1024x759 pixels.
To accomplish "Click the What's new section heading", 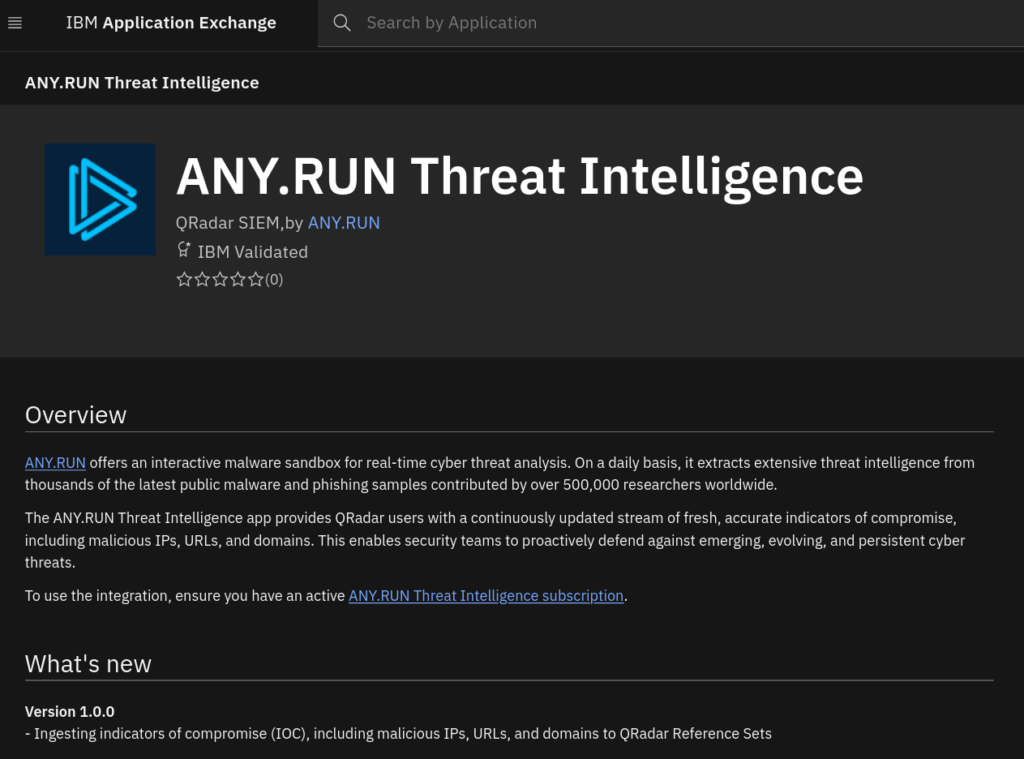I will [x=88, y=664].
